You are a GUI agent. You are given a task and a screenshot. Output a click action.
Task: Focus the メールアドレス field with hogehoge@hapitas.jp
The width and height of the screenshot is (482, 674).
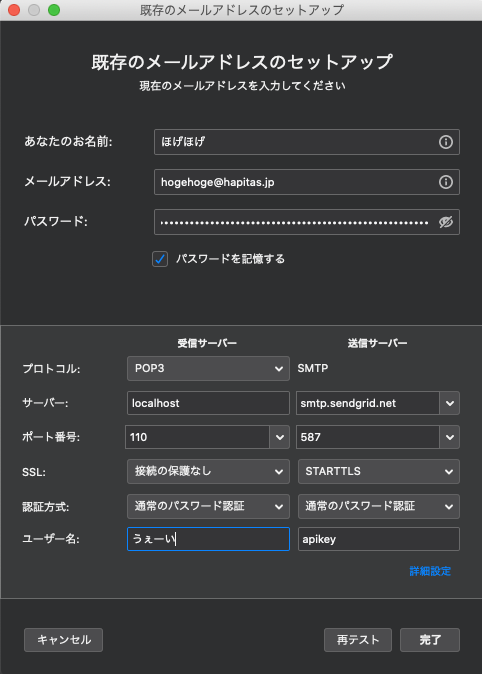[x=307, y=182]
